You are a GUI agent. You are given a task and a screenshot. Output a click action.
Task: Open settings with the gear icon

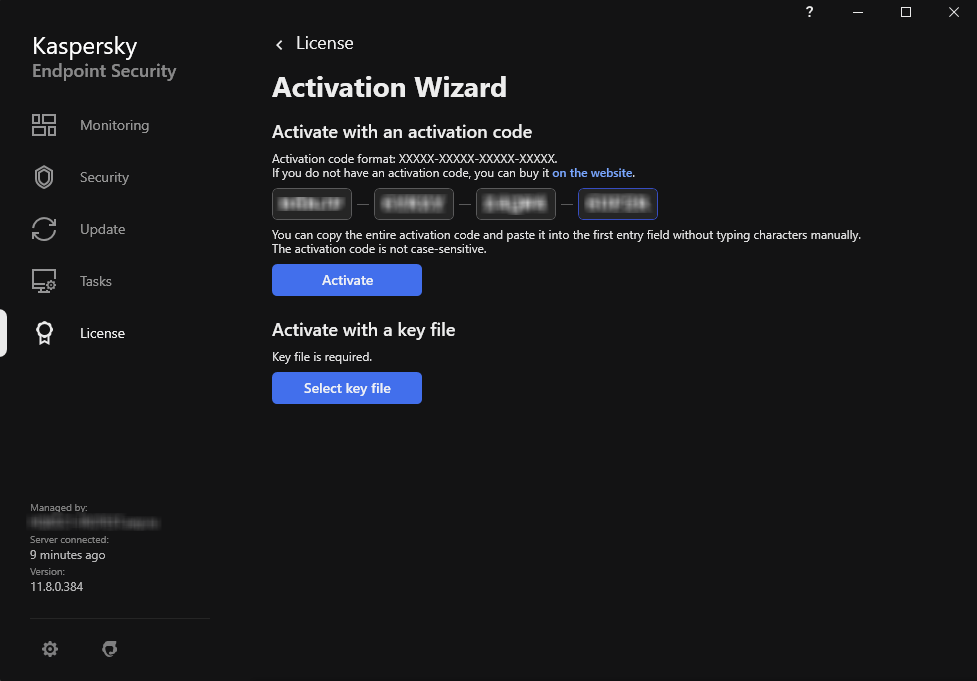[x=50, y=649]
